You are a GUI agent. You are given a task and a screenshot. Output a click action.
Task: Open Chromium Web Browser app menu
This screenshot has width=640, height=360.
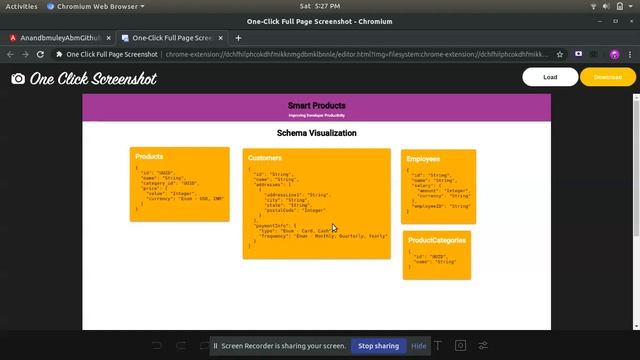[x=96, y=6]
